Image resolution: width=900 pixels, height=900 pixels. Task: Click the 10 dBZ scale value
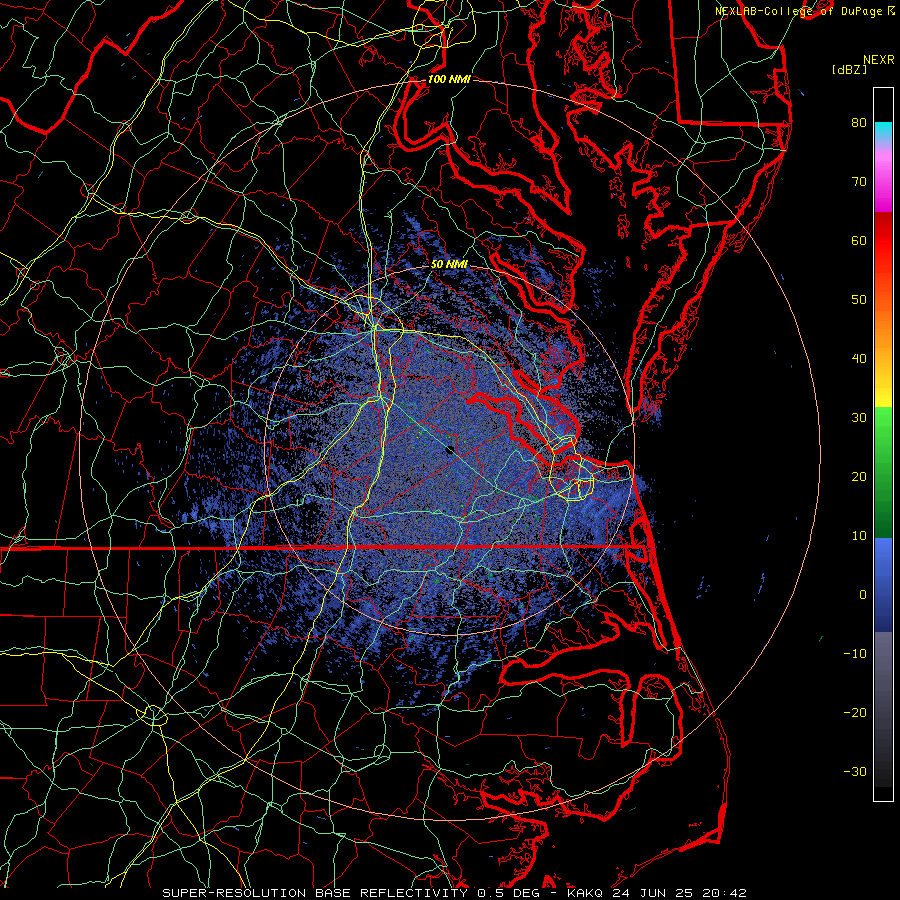tap(859, 536)
